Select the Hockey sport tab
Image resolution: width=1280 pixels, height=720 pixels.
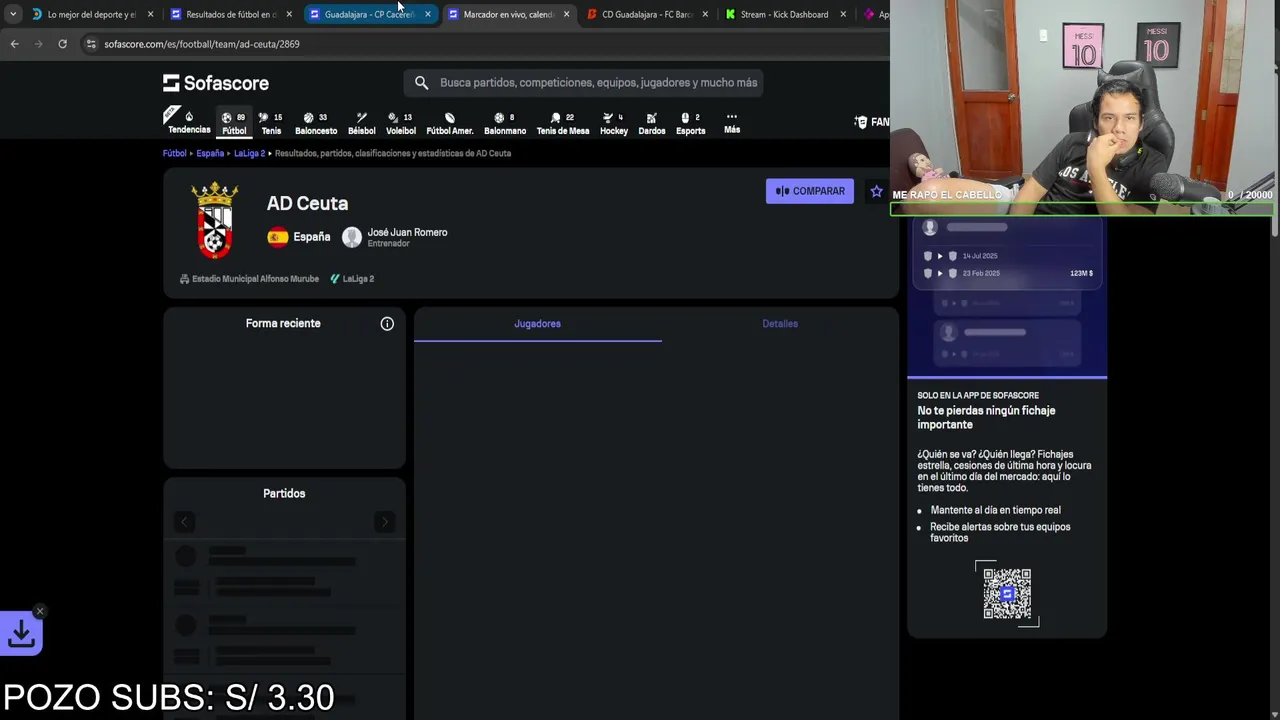click(x=614, y=123)
